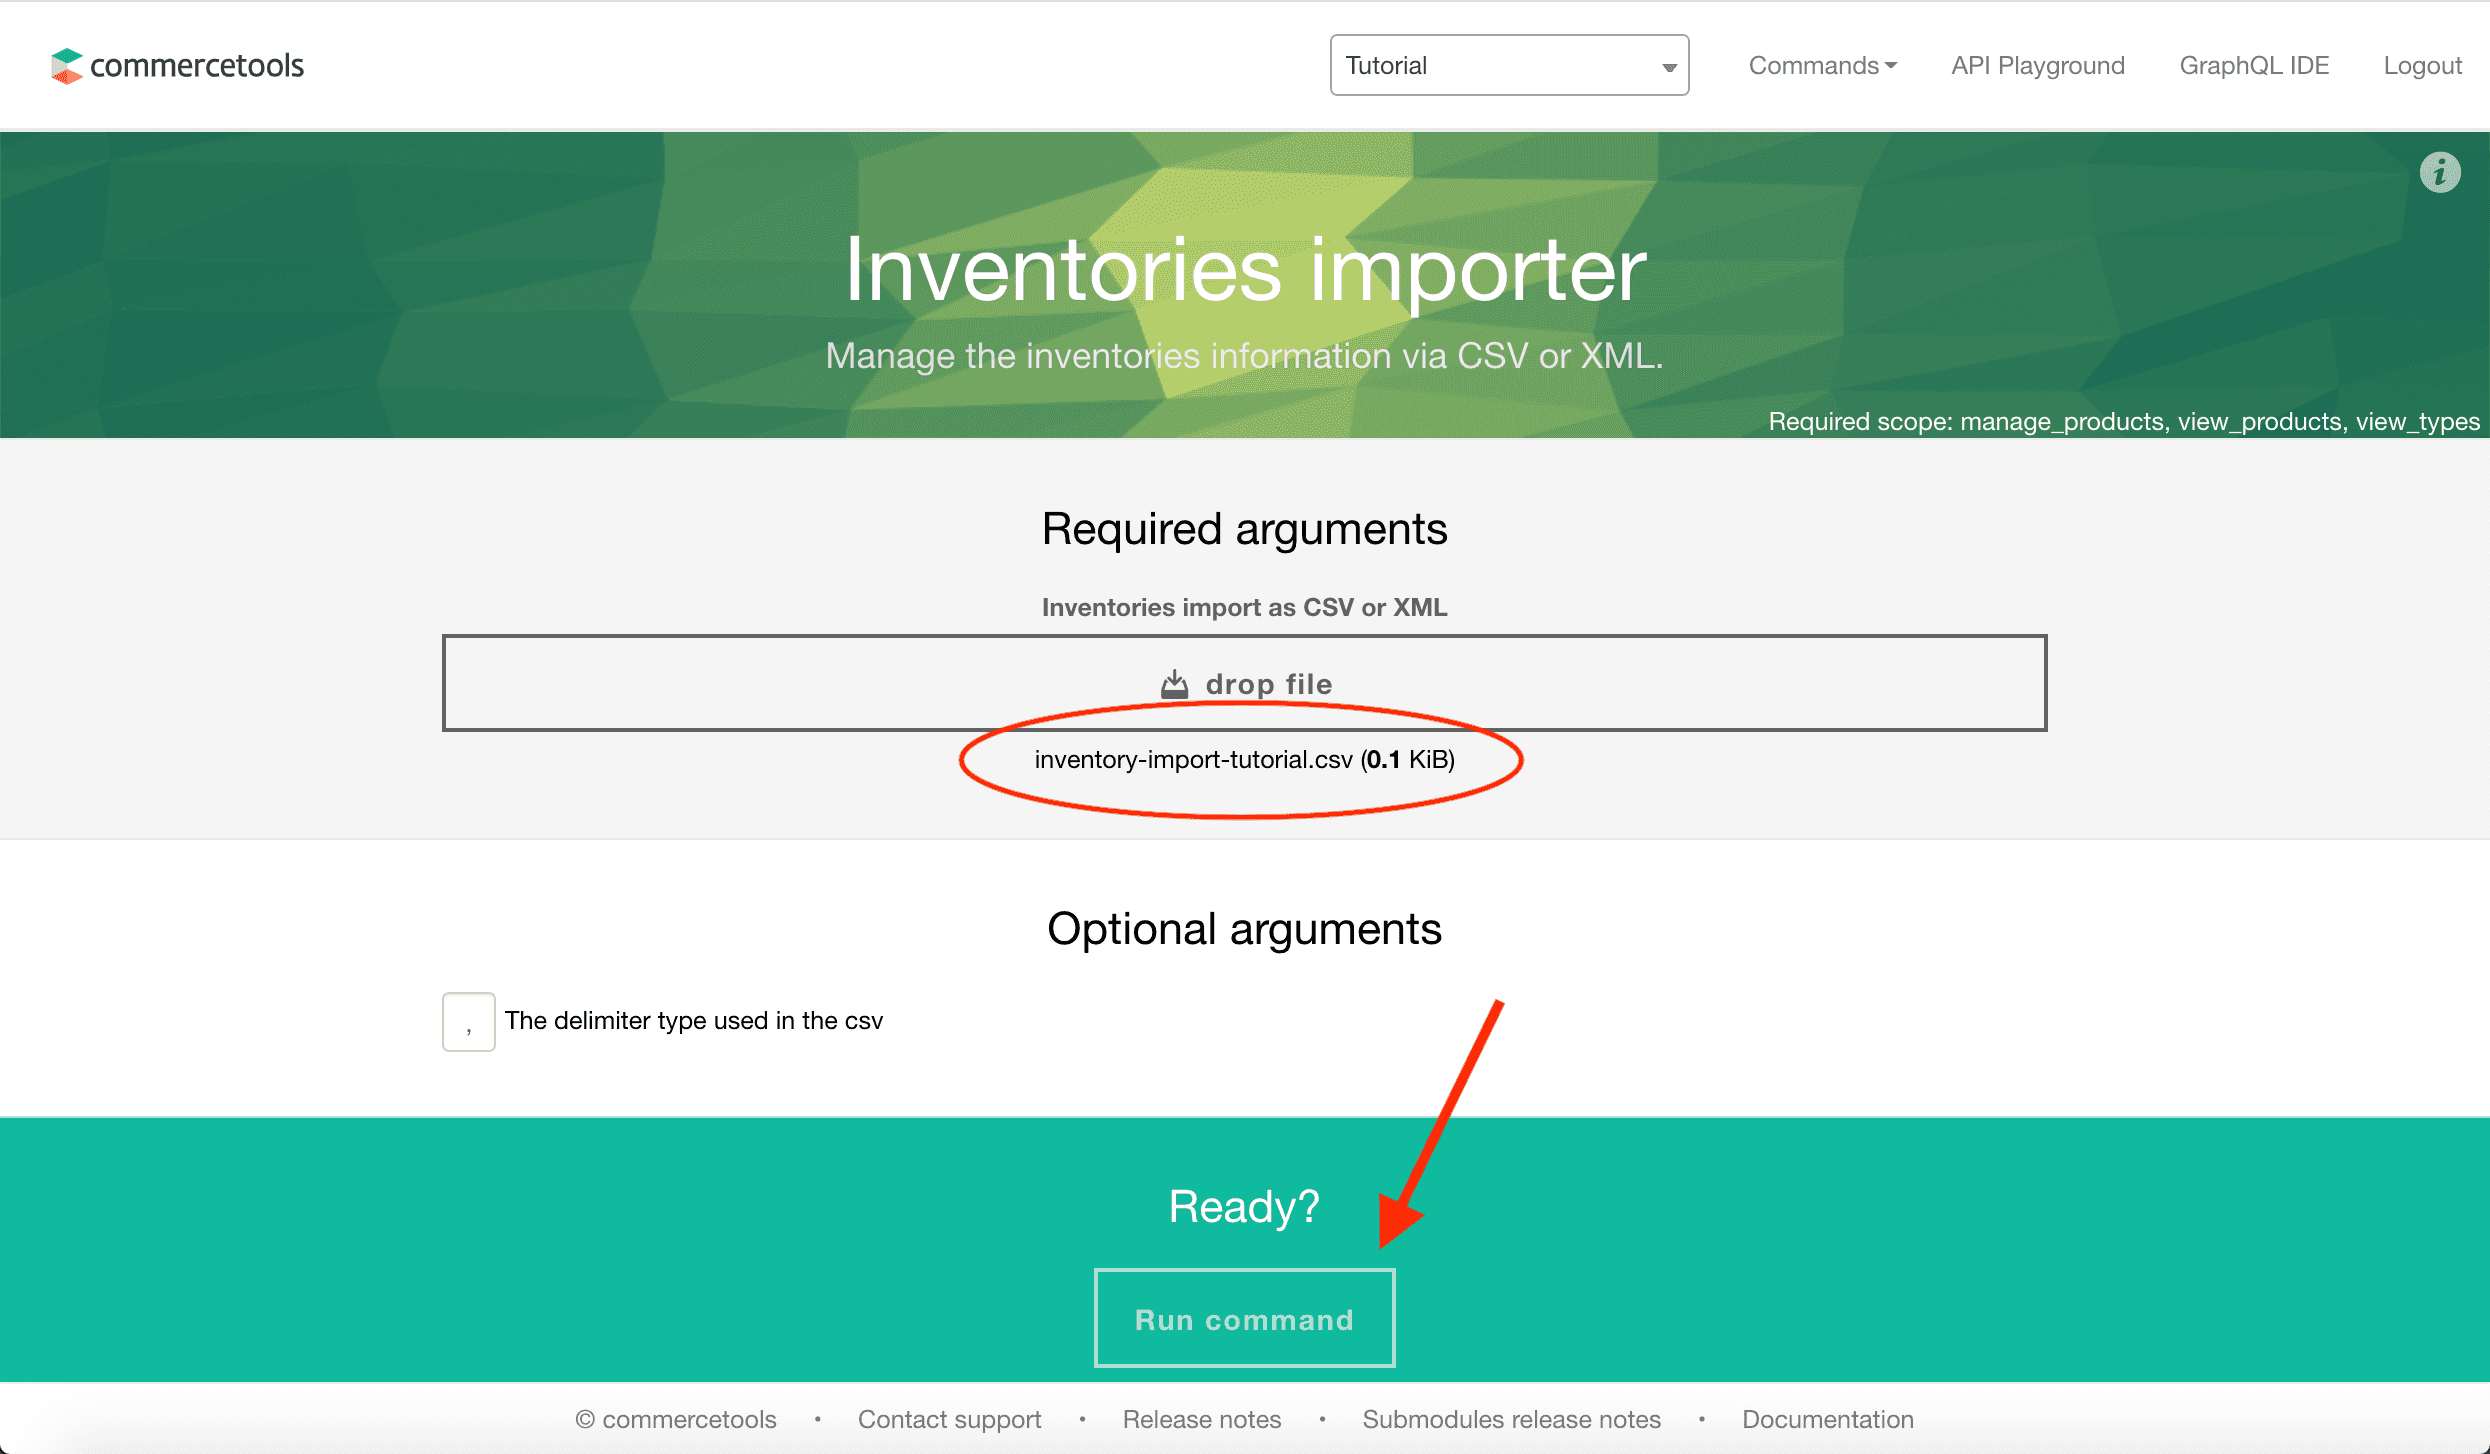The height and width of the screenshot is (1454, 2490).
Task: Click the © commercetools footer link
Action: tap(676, 1419)
